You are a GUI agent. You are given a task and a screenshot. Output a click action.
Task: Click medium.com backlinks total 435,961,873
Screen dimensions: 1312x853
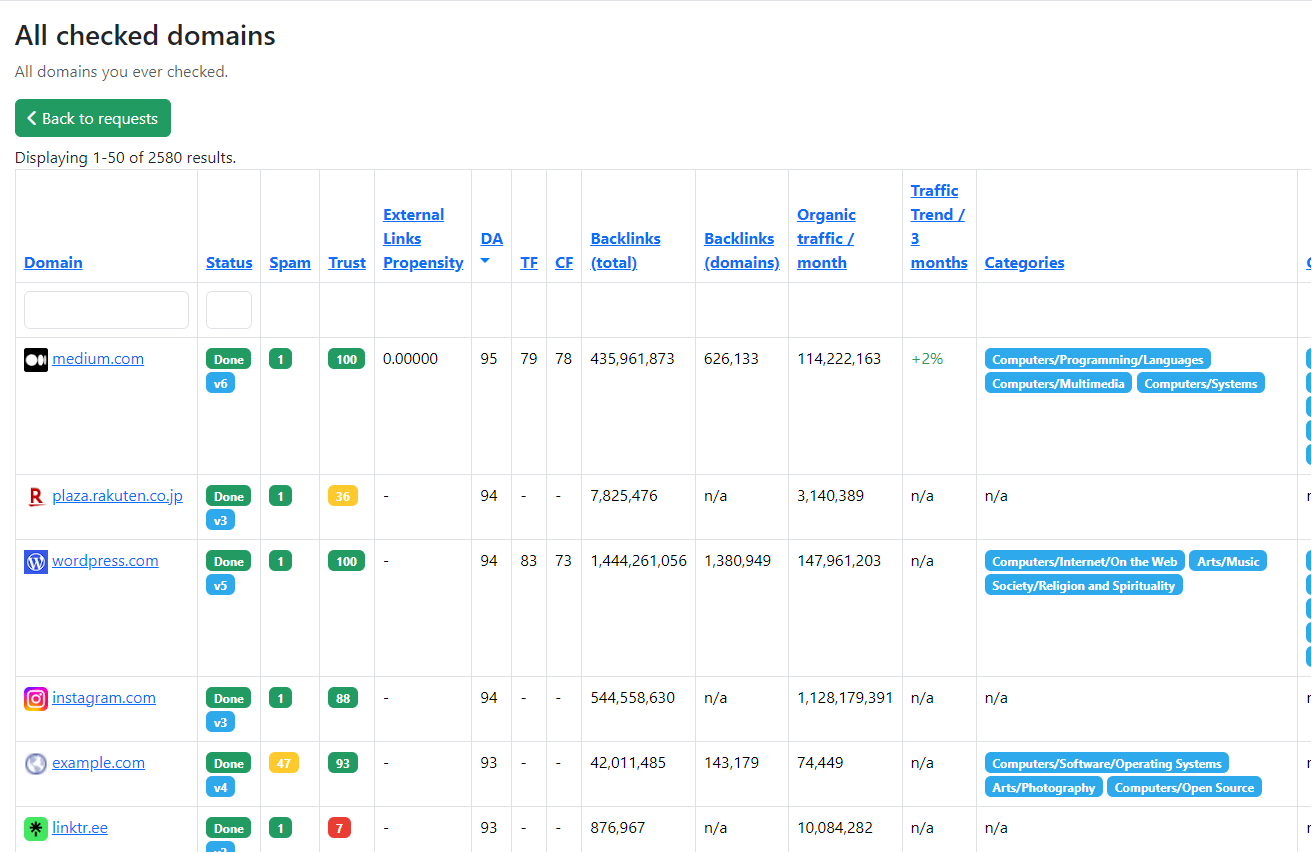click(633, 358)
